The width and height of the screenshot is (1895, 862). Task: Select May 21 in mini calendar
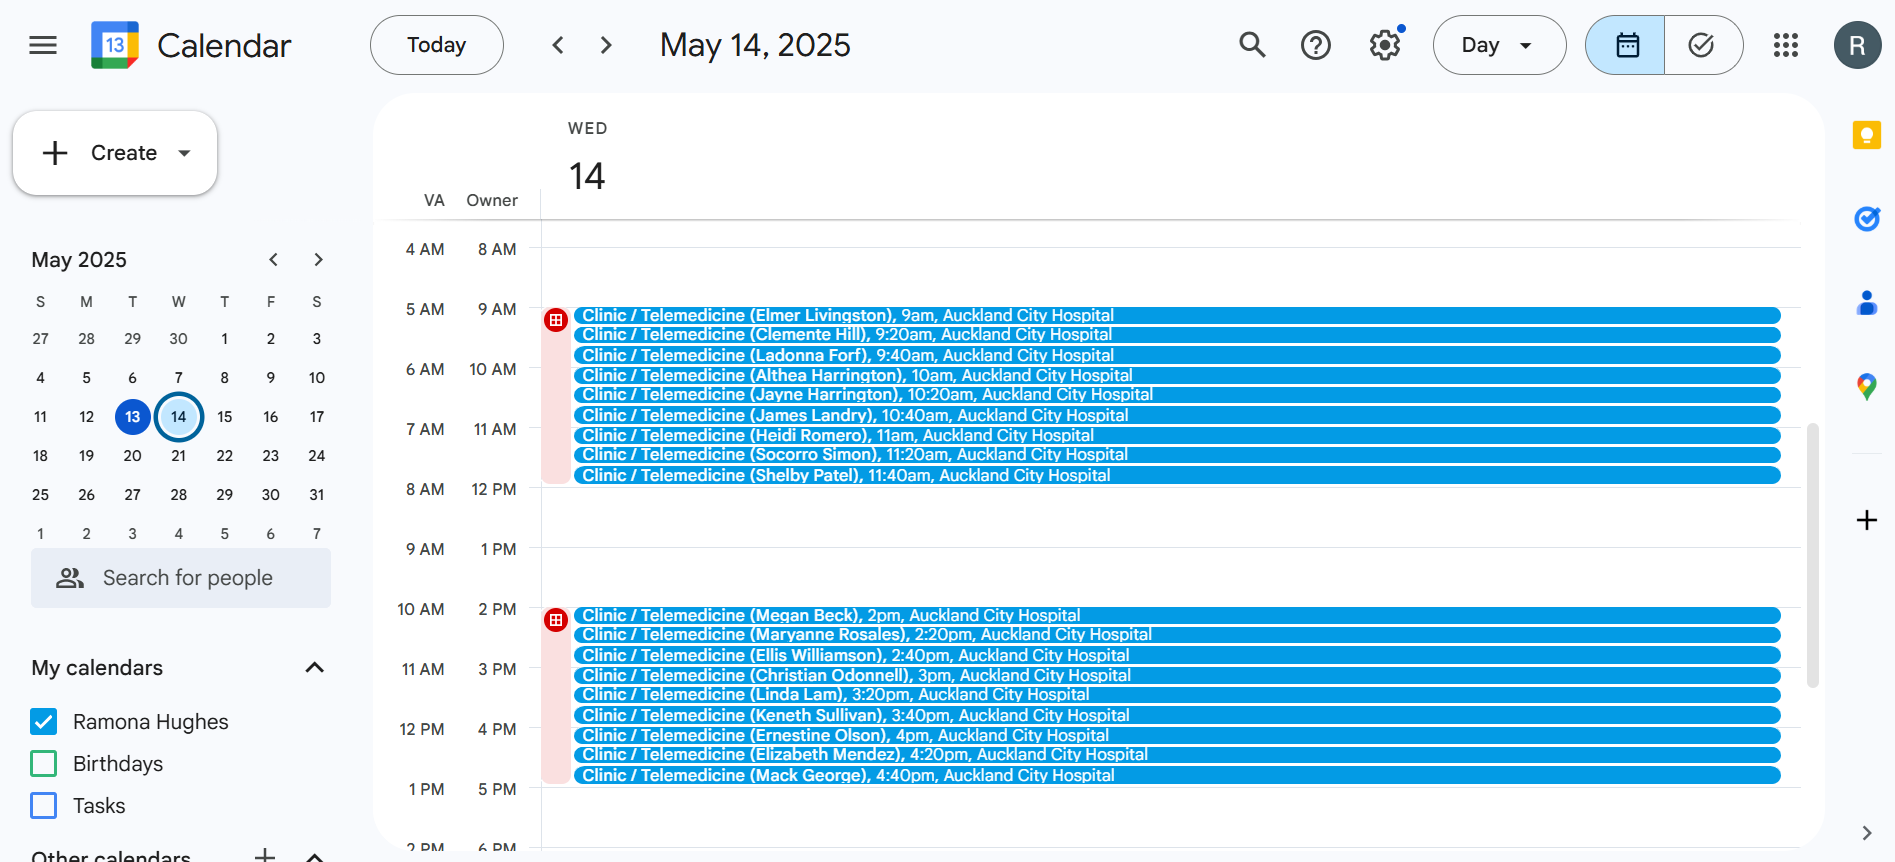(x=179, y=456)
